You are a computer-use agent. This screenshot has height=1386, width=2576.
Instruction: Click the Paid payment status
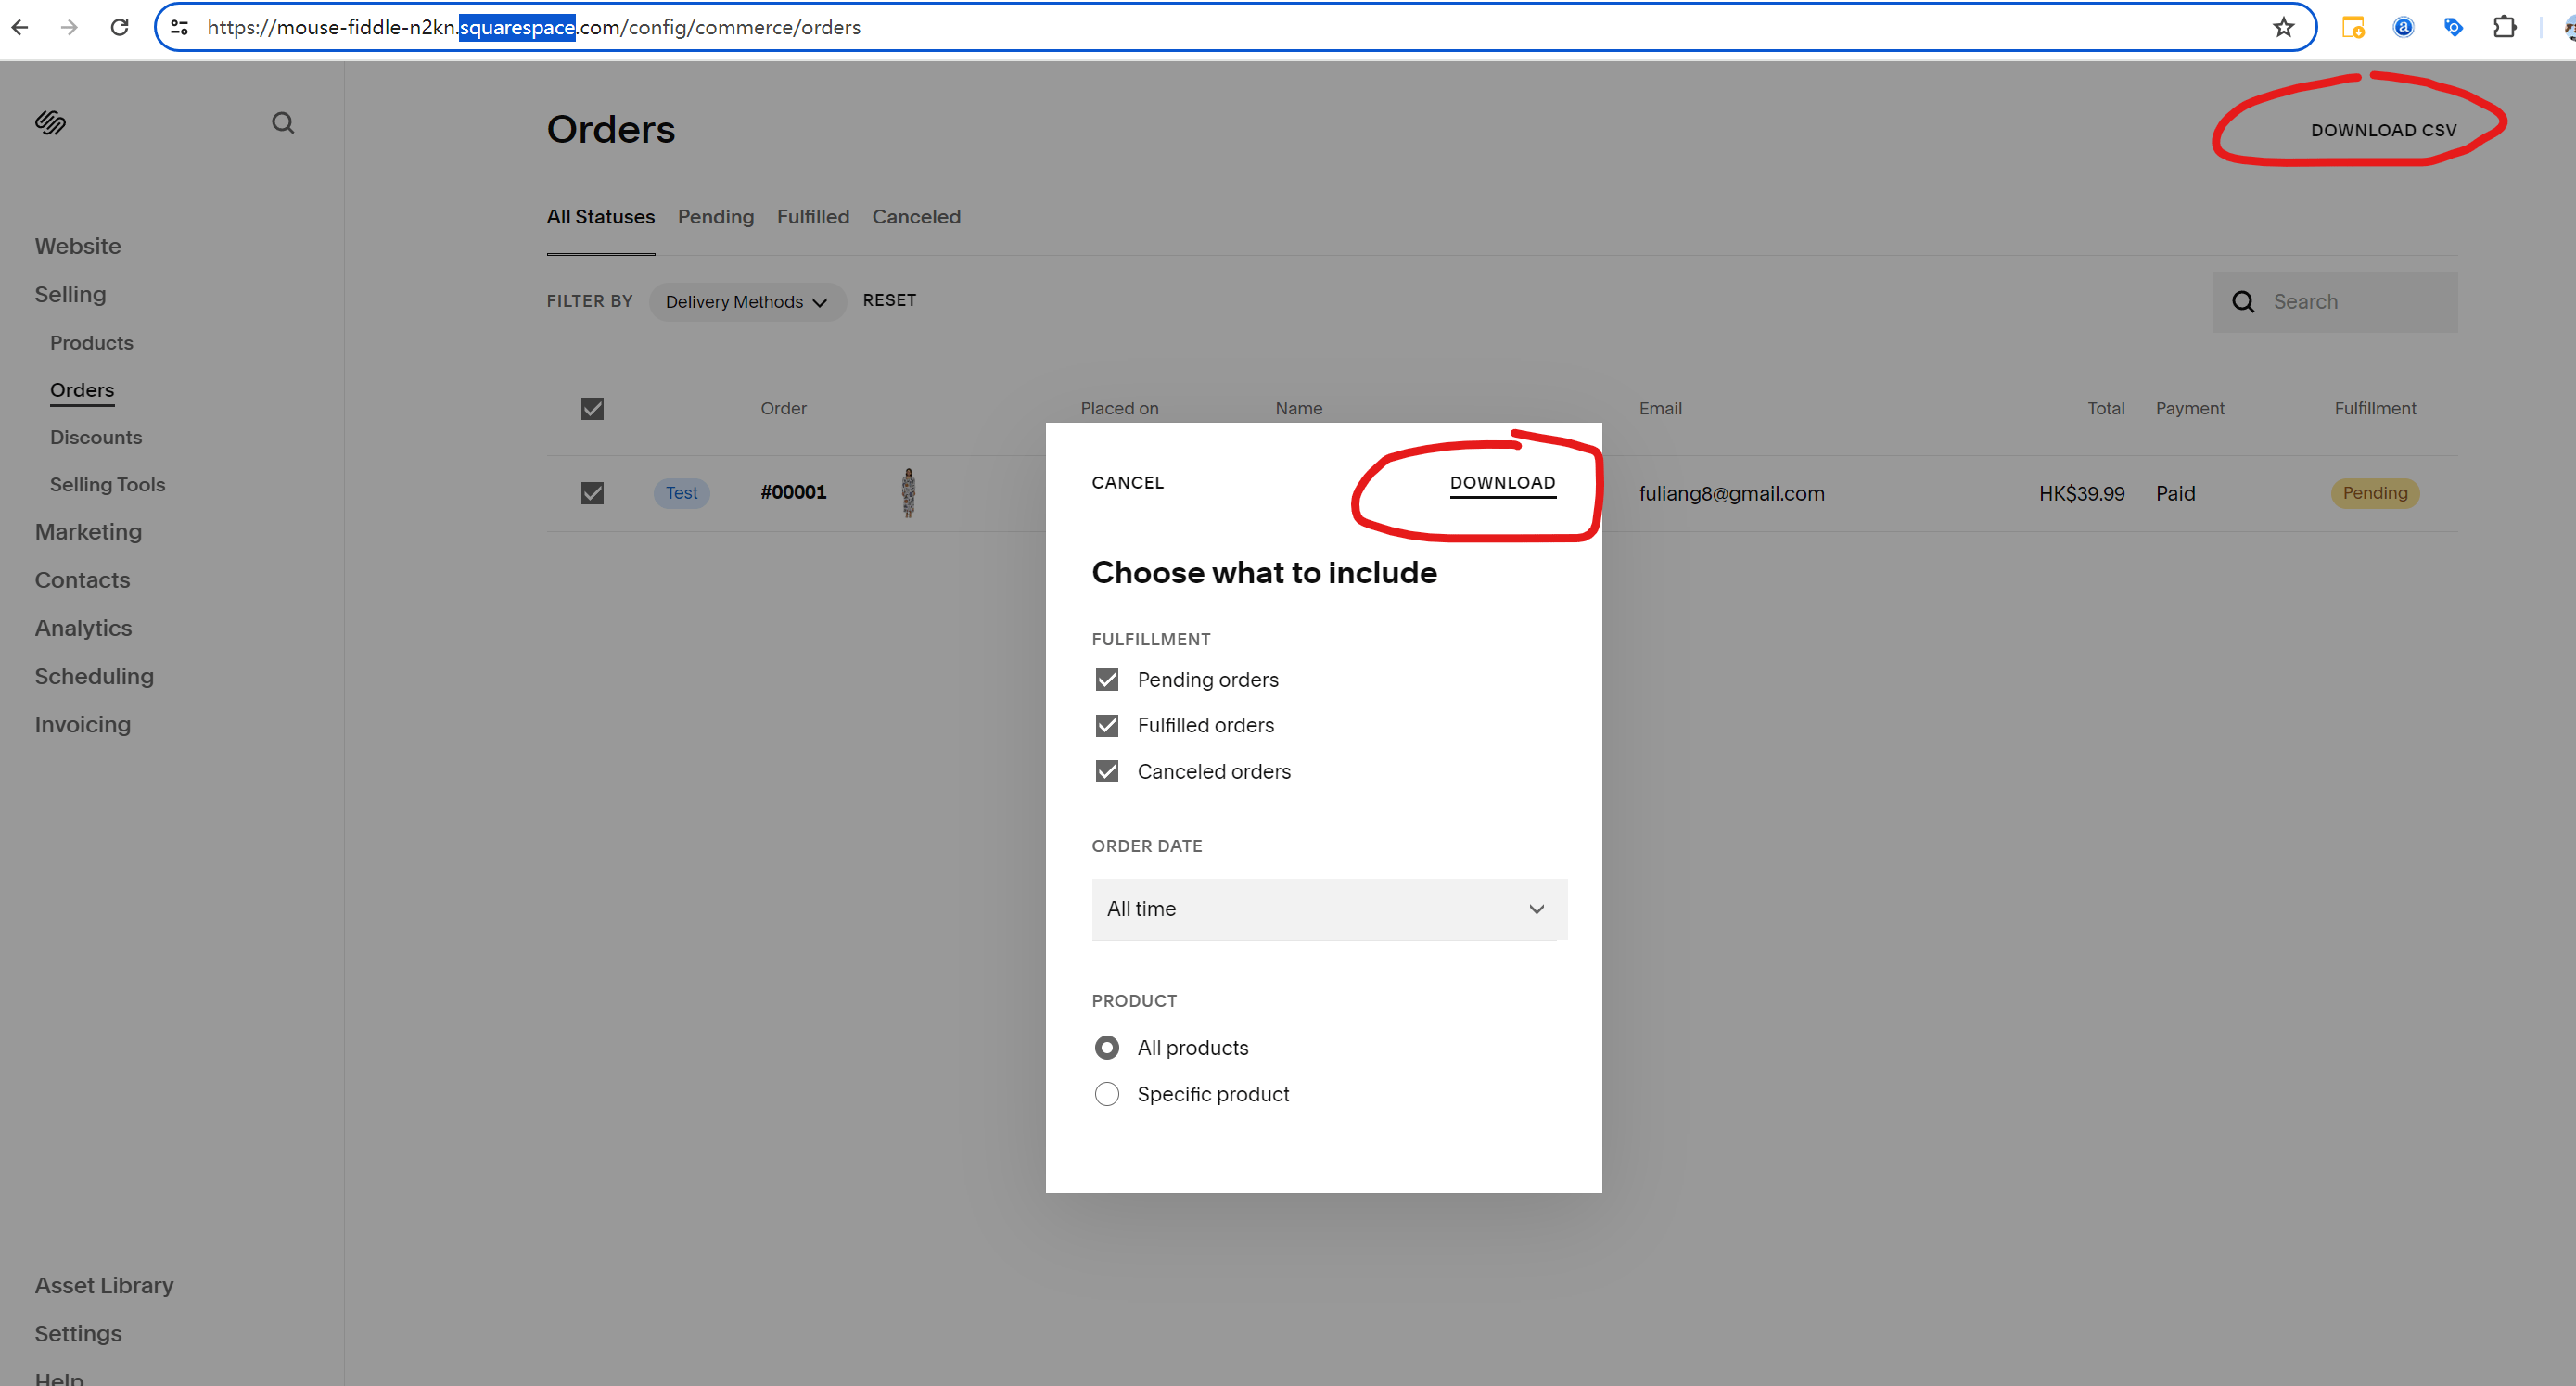tap(2175, 493)
